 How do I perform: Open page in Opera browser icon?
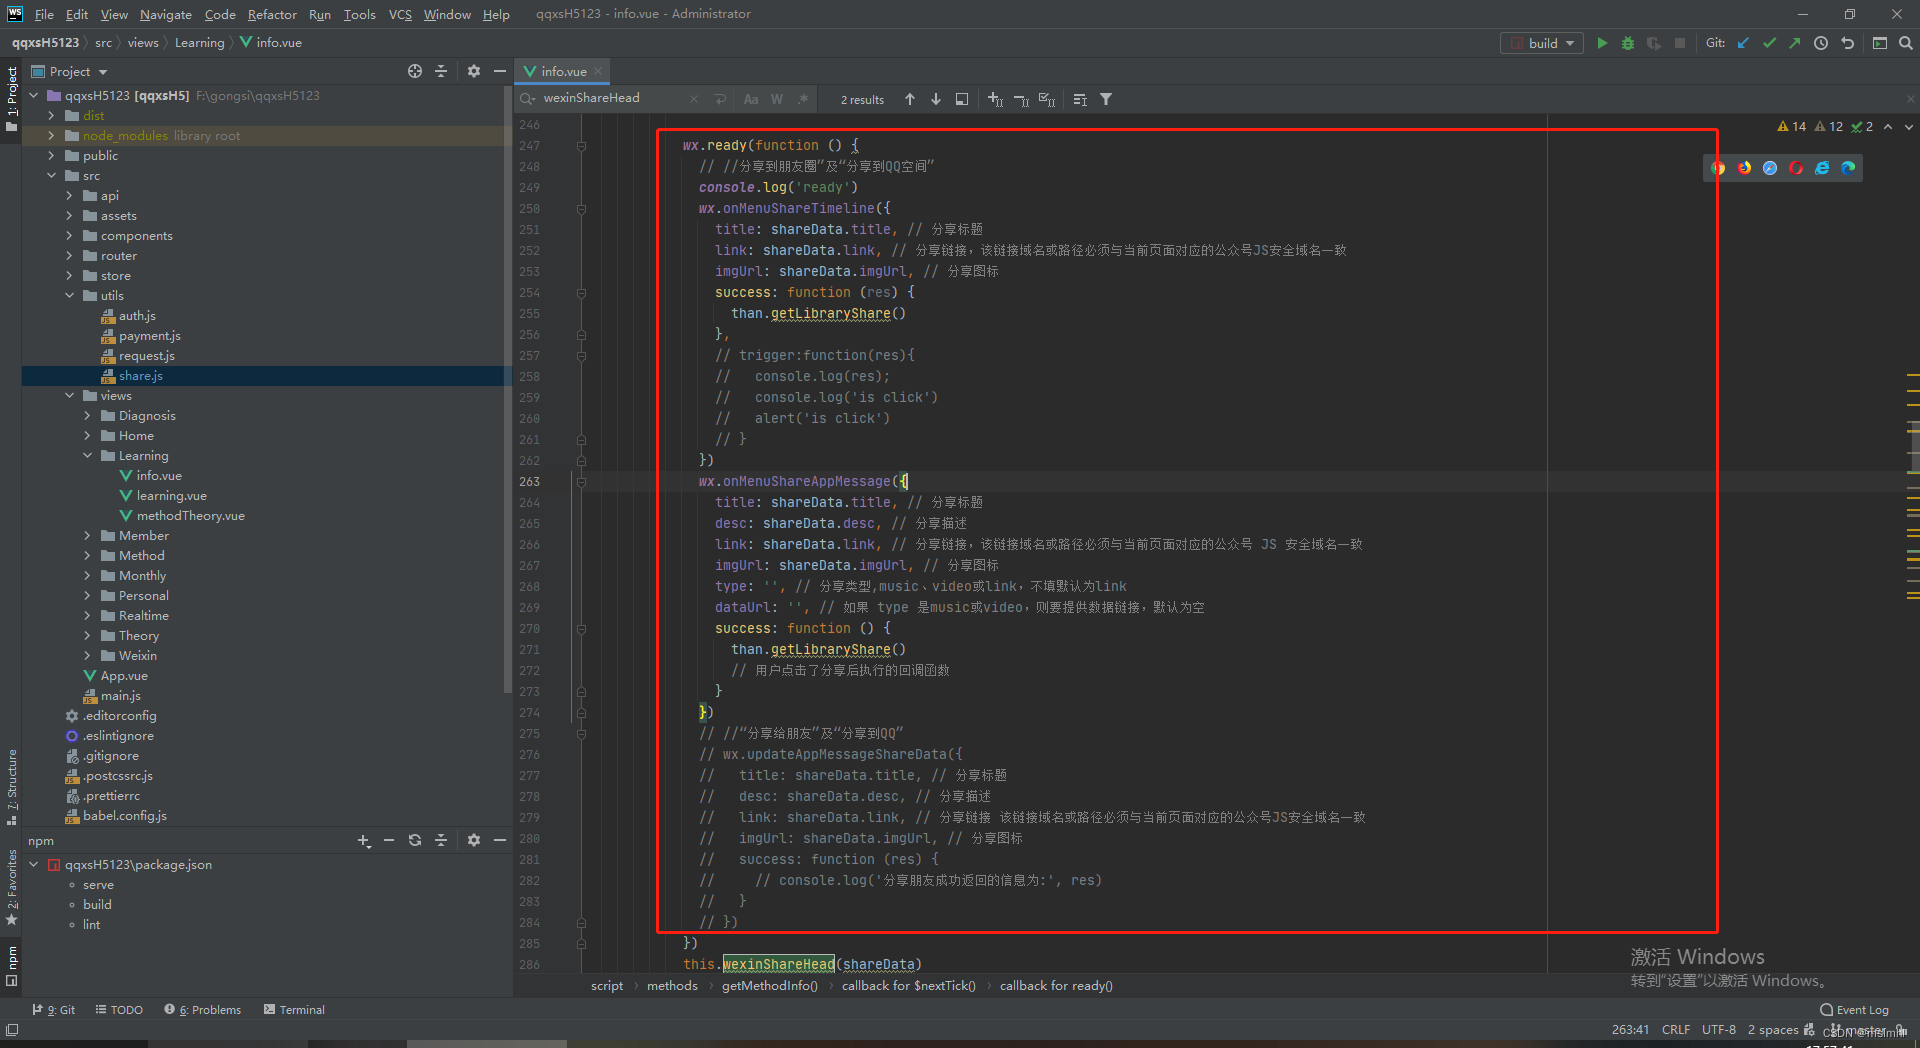[x=1796, y=168]
